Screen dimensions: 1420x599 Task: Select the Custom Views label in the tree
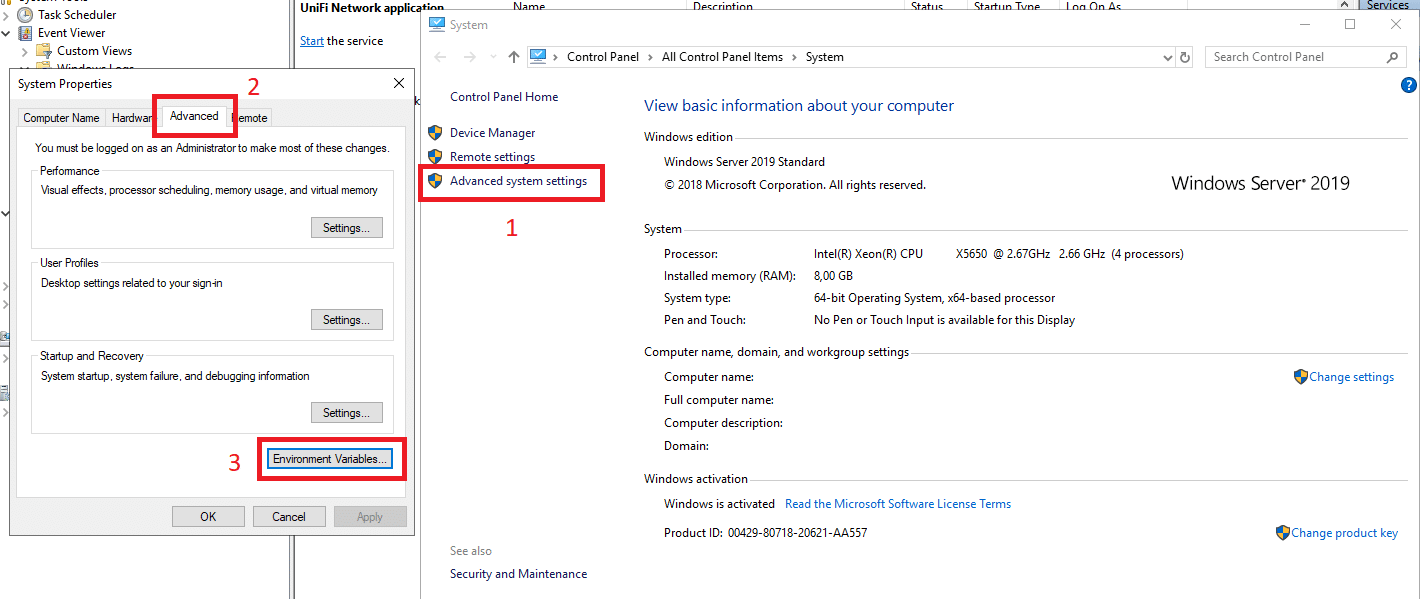click(x=95, y=51)
